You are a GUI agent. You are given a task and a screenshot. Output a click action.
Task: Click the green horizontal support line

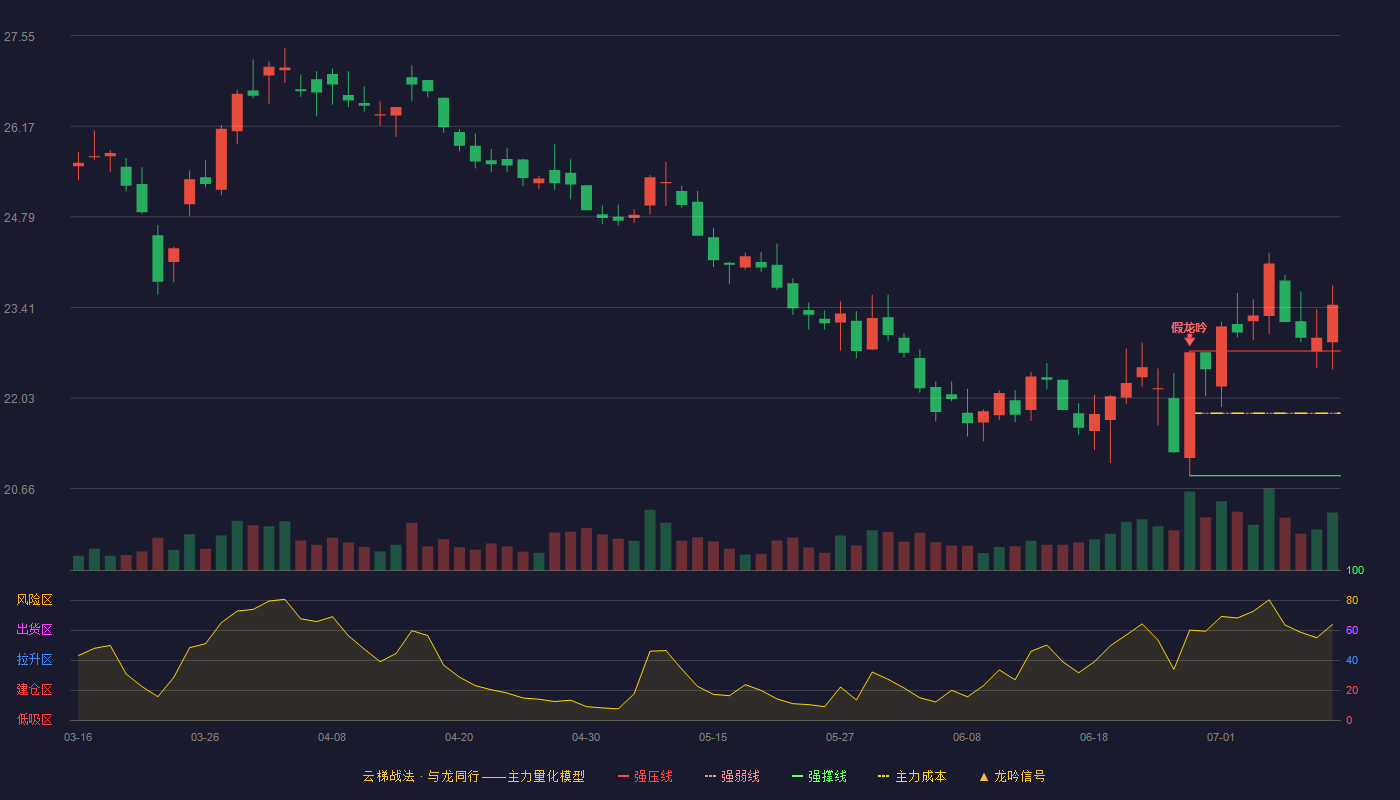[x=1265, y=476]
